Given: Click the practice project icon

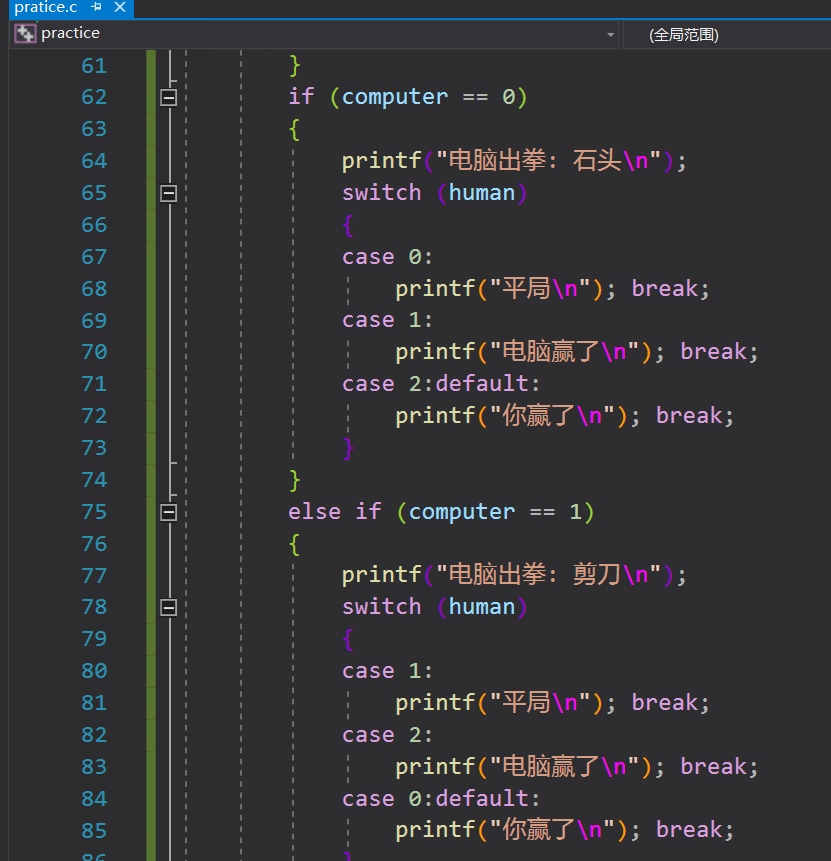Looking at the screenshot, I should click(25, 34).
